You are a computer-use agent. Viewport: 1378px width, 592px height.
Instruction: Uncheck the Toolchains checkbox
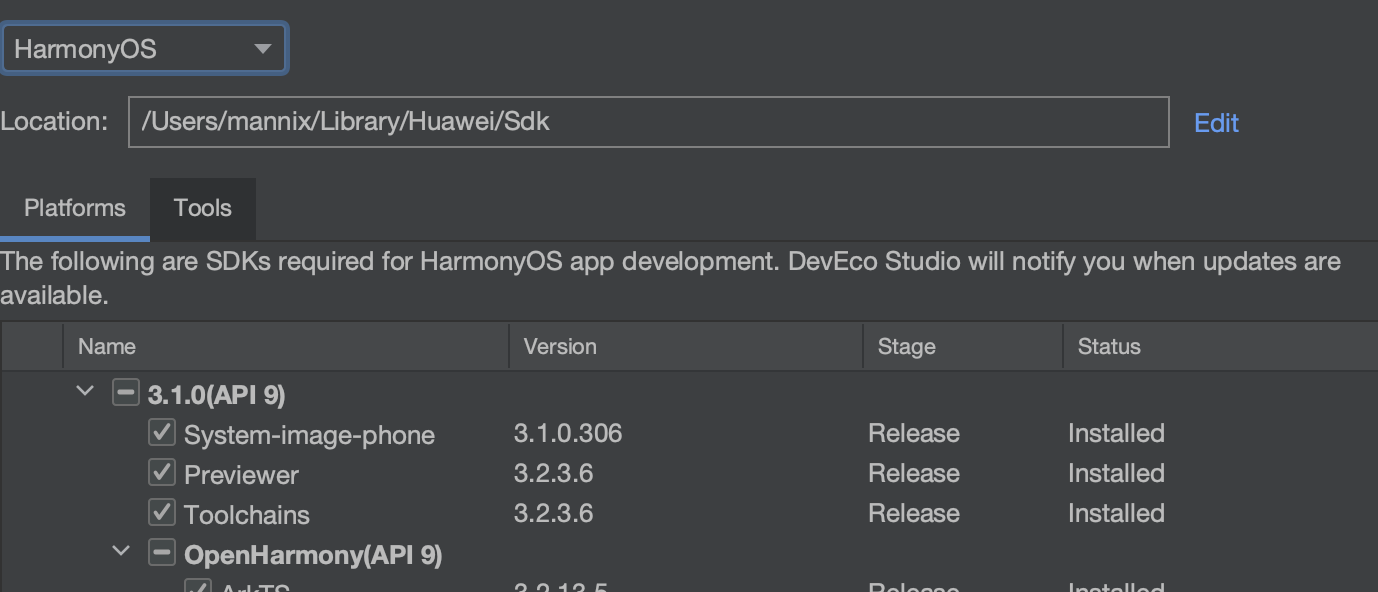[x=161, y=512]
